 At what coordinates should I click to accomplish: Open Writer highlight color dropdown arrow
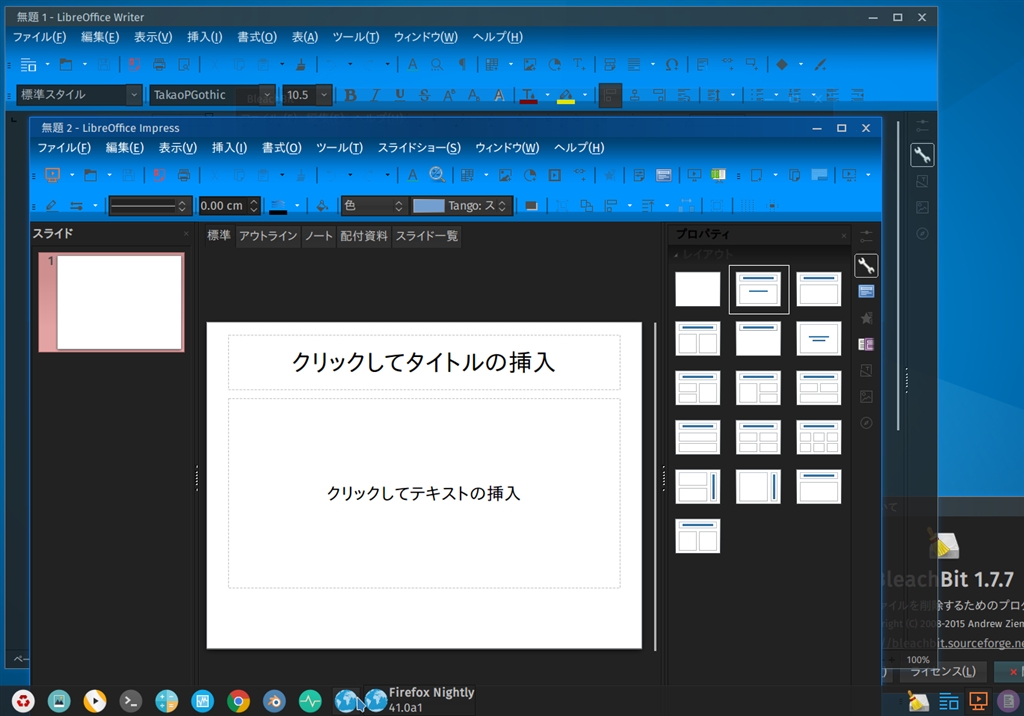click(x=584, y=95)
